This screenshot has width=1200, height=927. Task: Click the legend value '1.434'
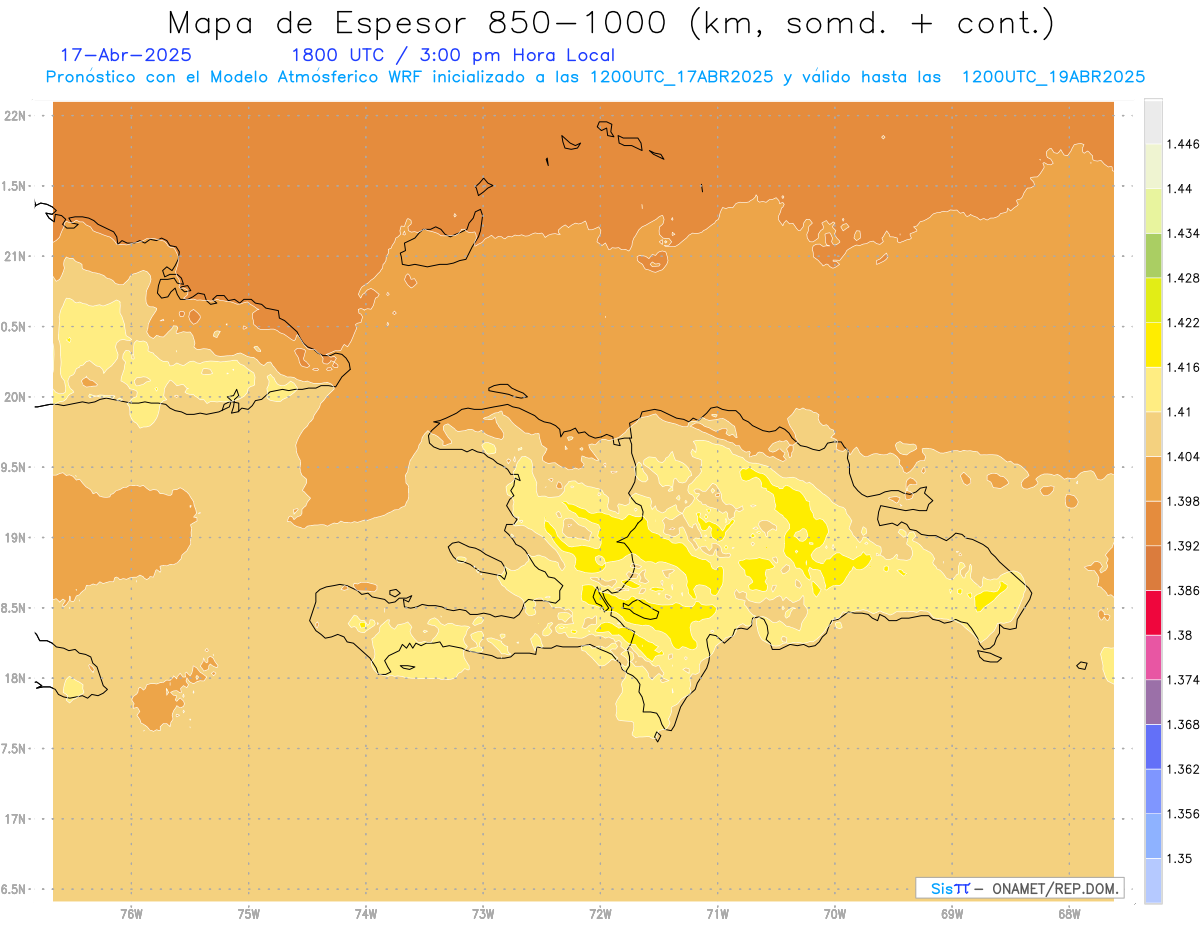[x=1185, y=233]
